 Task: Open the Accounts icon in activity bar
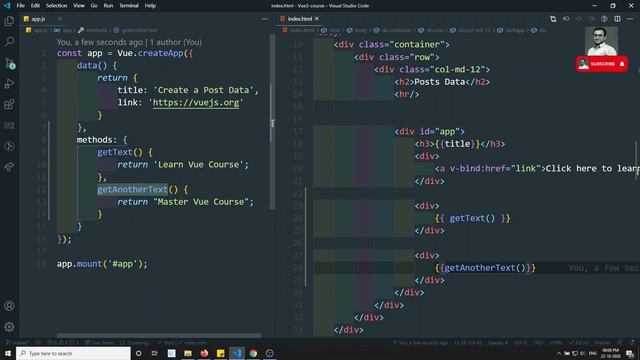[9, 306]
